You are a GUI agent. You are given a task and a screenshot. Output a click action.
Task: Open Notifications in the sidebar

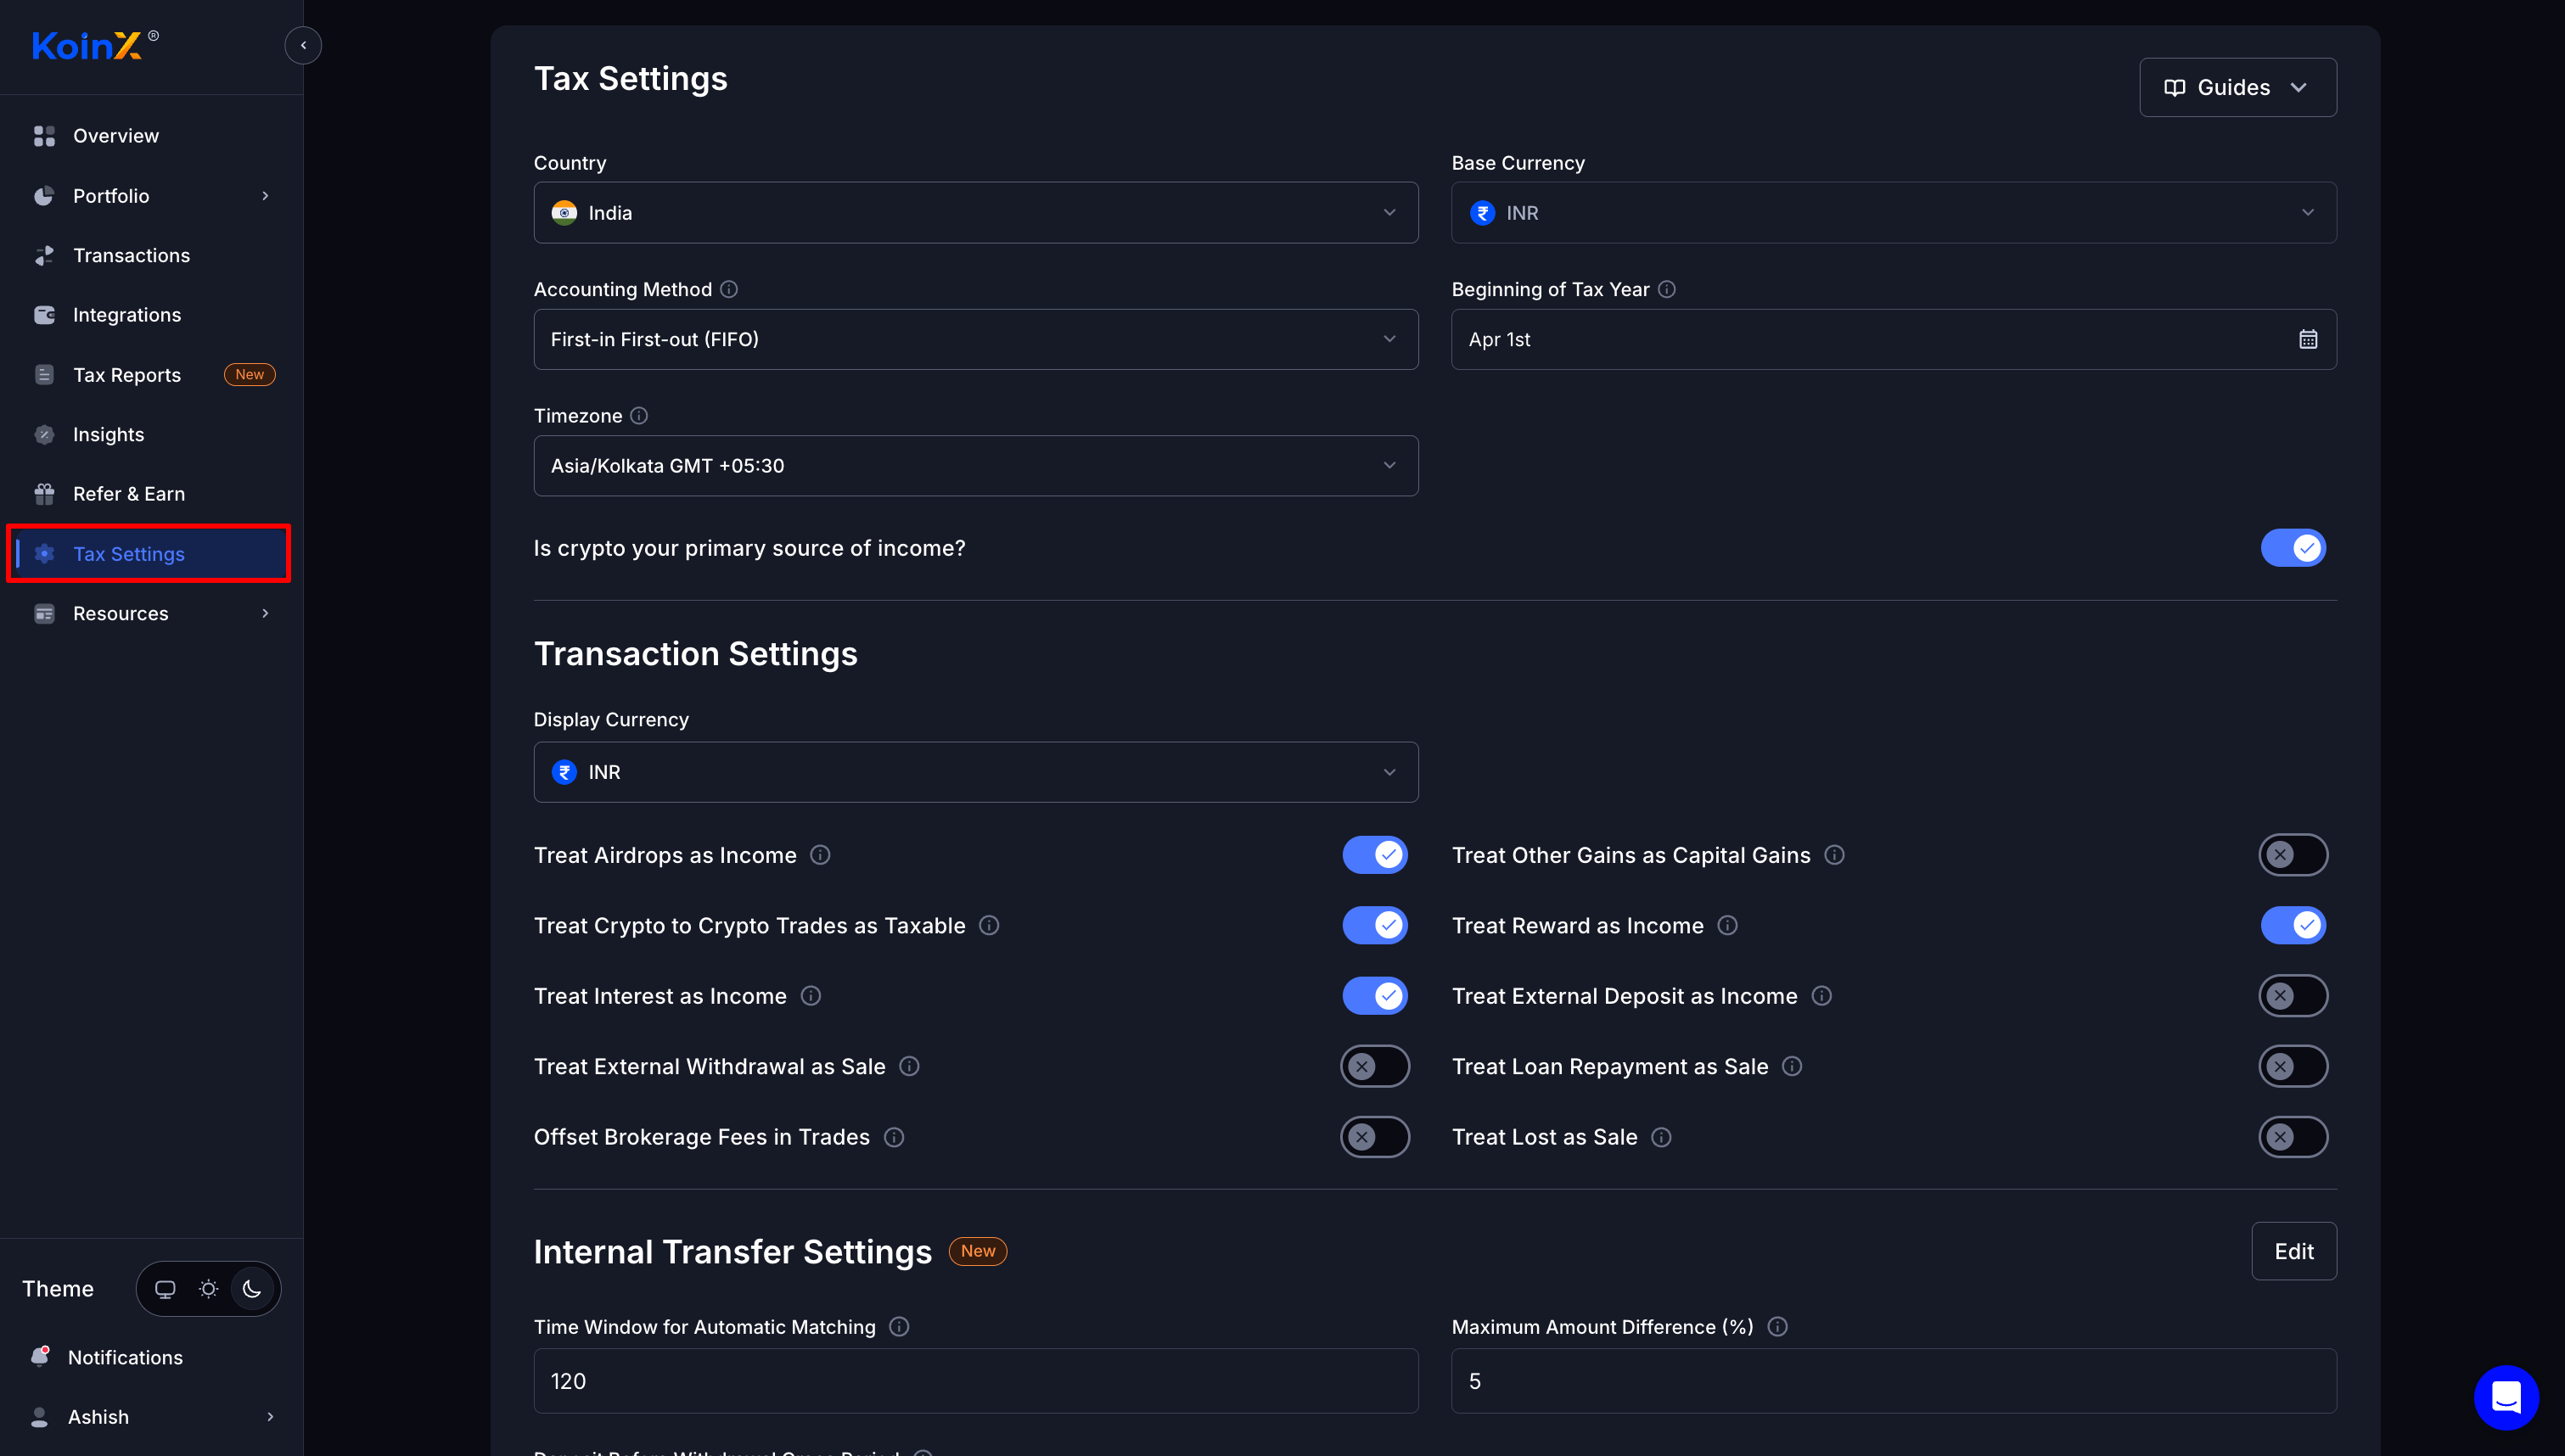125,1357
